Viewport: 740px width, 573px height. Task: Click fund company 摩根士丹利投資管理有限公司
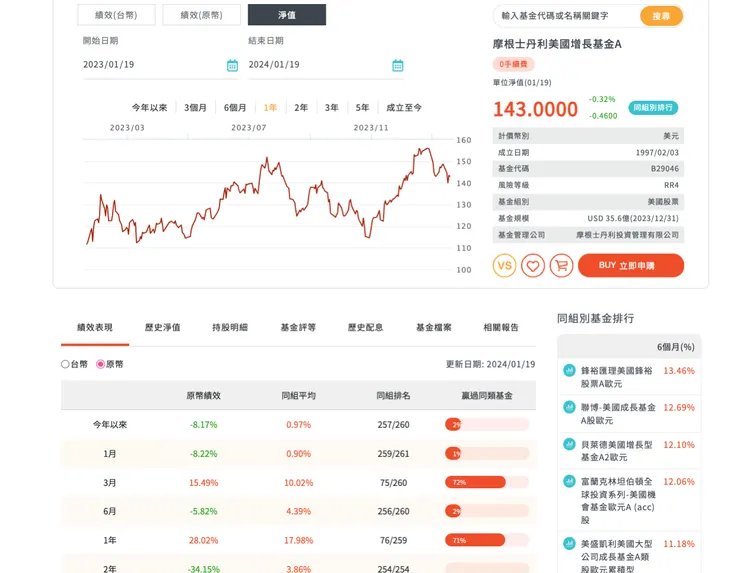627,235
